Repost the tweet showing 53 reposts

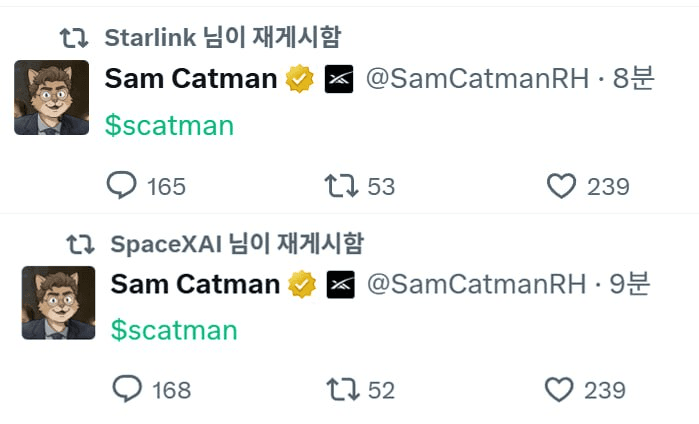pyautogui.click(x=359, y=186)
